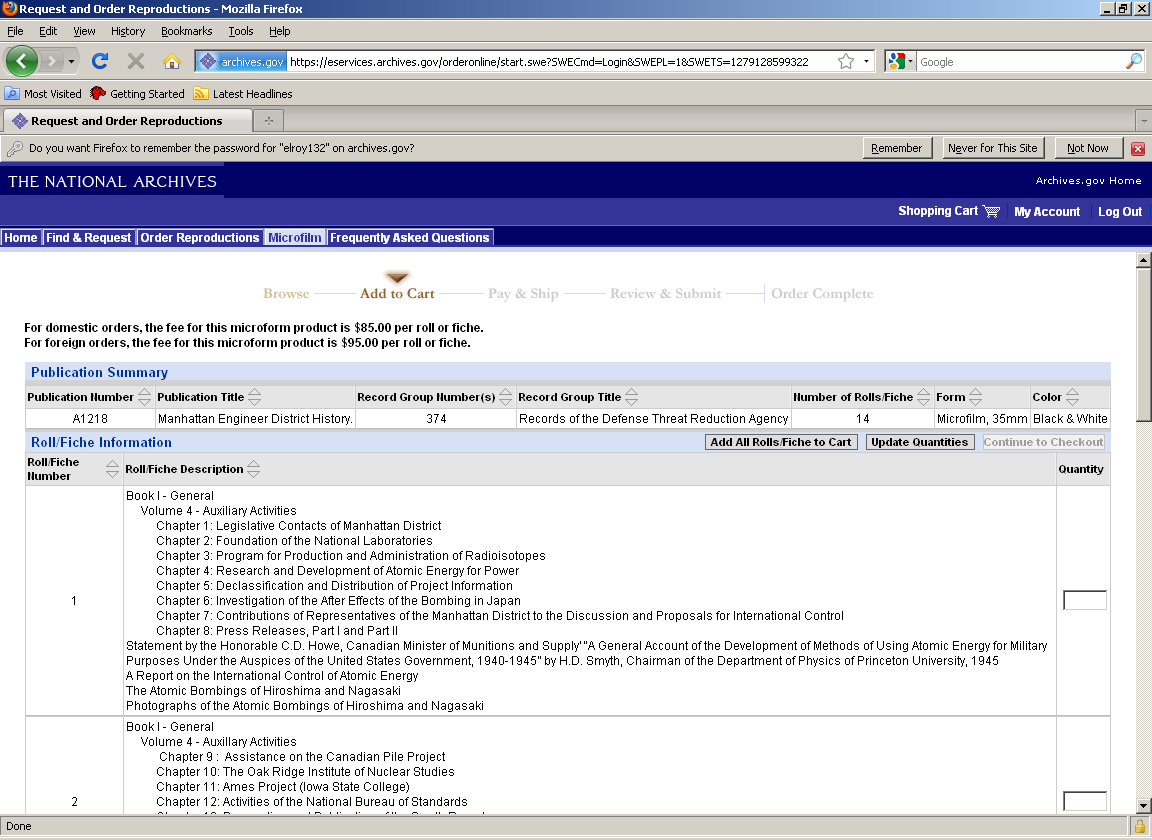Click Never for This Site button
1152x840 pixels.
(x=993, y=148)
